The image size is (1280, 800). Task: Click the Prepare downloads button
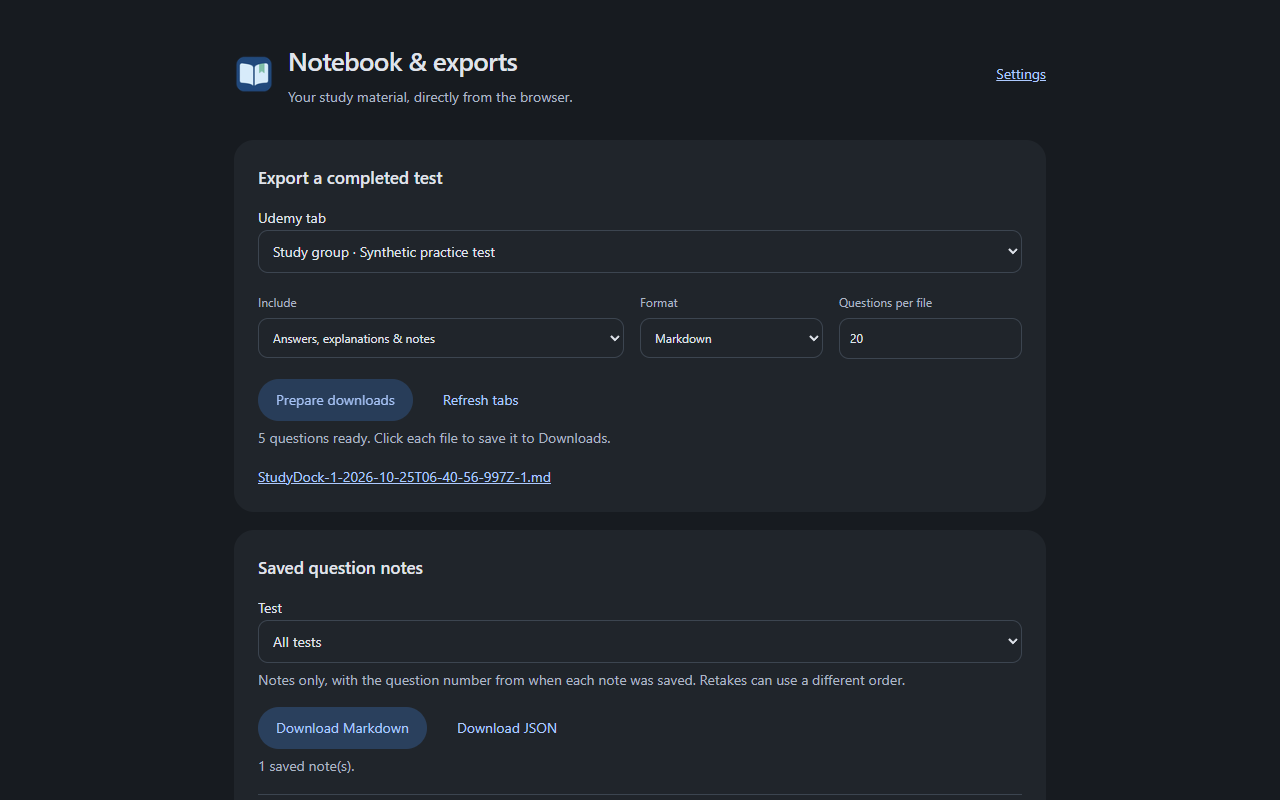coord(335,400)
